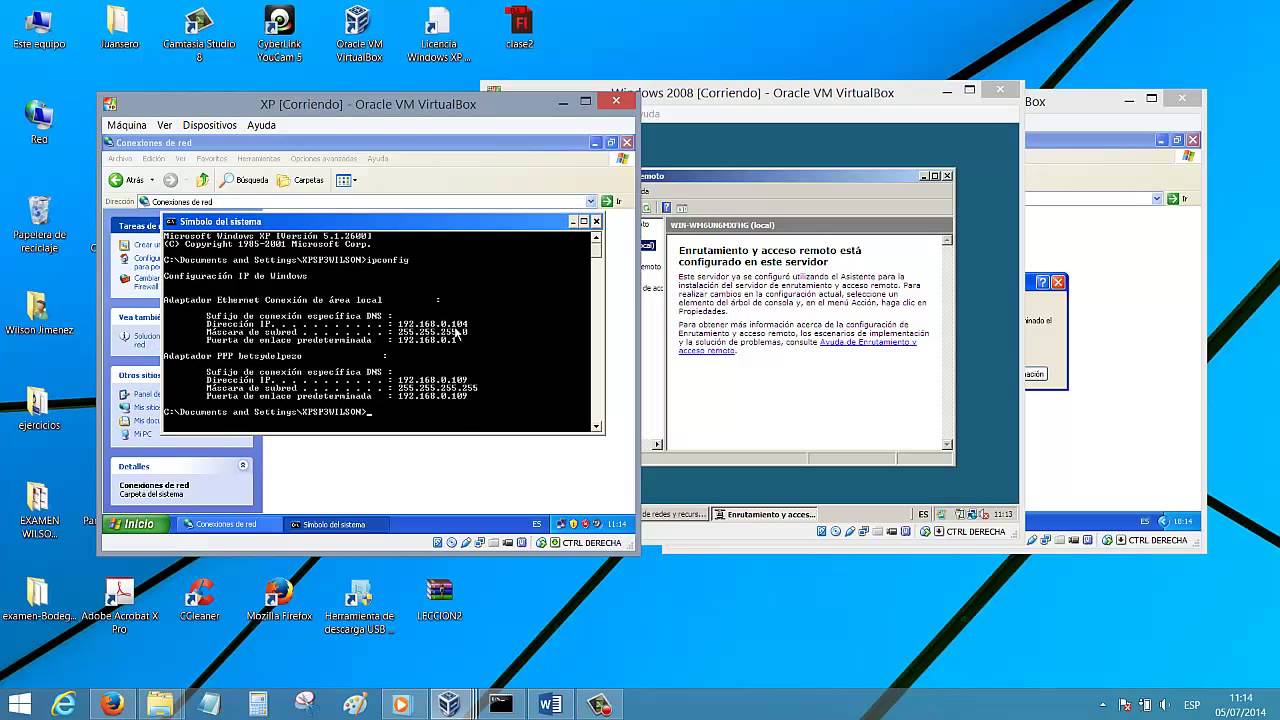
Task: Open Herramientas menu in Conexiones de red
Action: tap(259, 159)
